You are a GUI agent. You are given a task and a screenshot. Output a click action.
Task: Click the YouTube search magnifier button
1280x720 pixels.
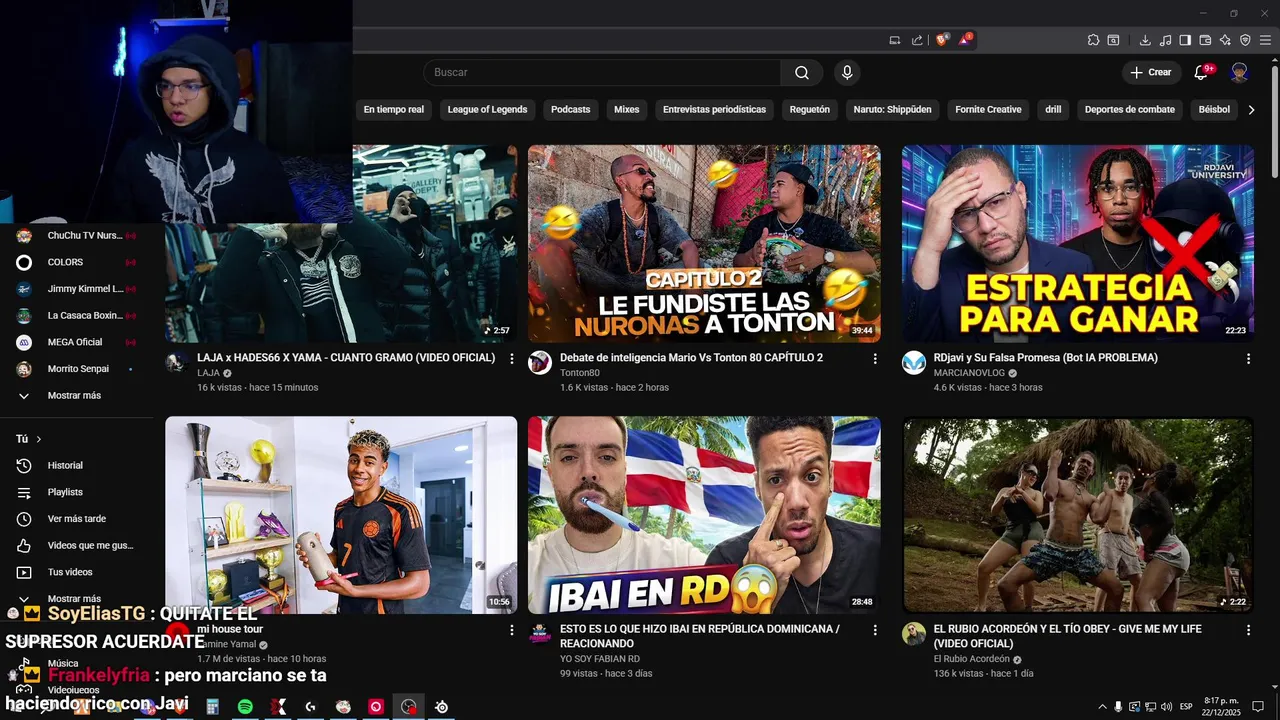[x=802, y=72]
